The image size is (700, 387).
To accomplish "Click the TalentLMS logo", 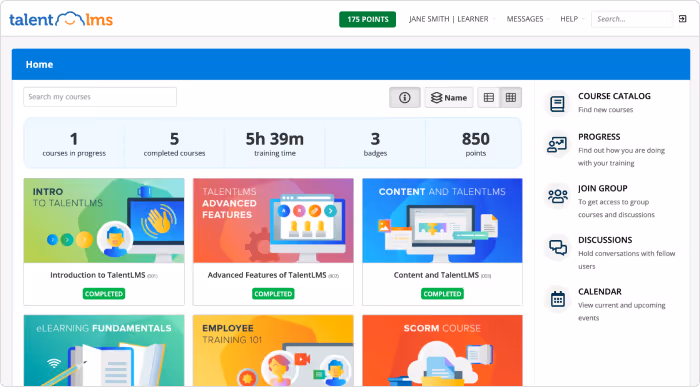I will click(61, 19).
